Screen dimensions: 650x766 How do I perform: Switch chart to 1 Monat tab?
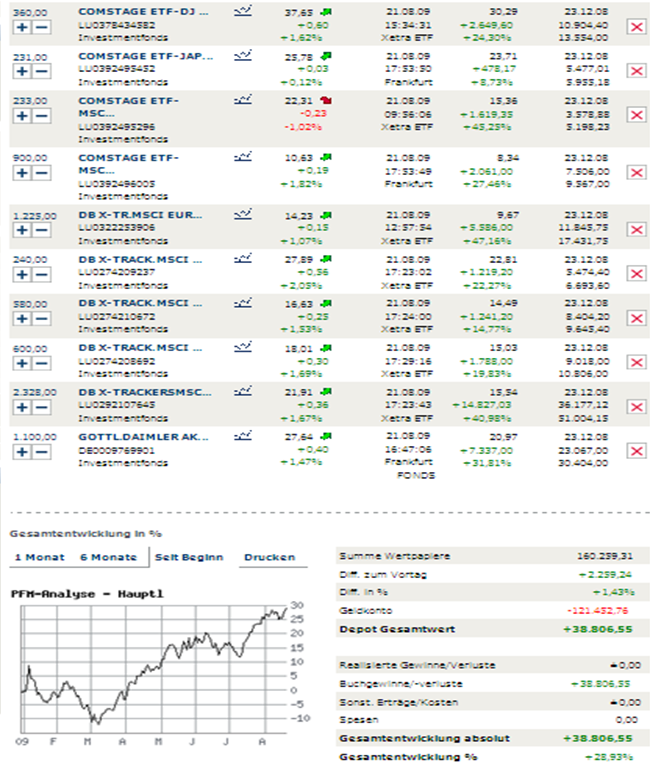(40, 557)
